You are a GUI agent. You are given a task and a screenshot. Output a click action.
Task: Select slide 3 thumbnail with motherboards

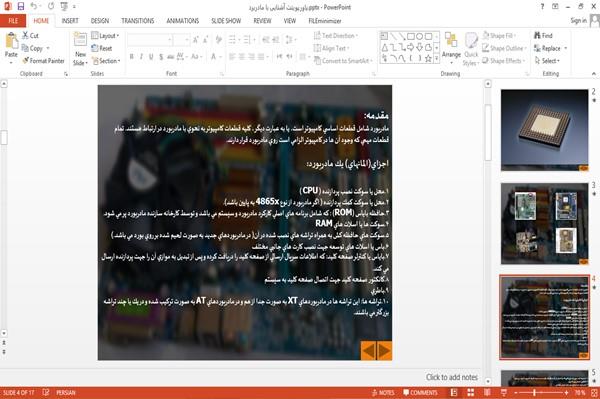pyautogui.click(x=545, y=224)
